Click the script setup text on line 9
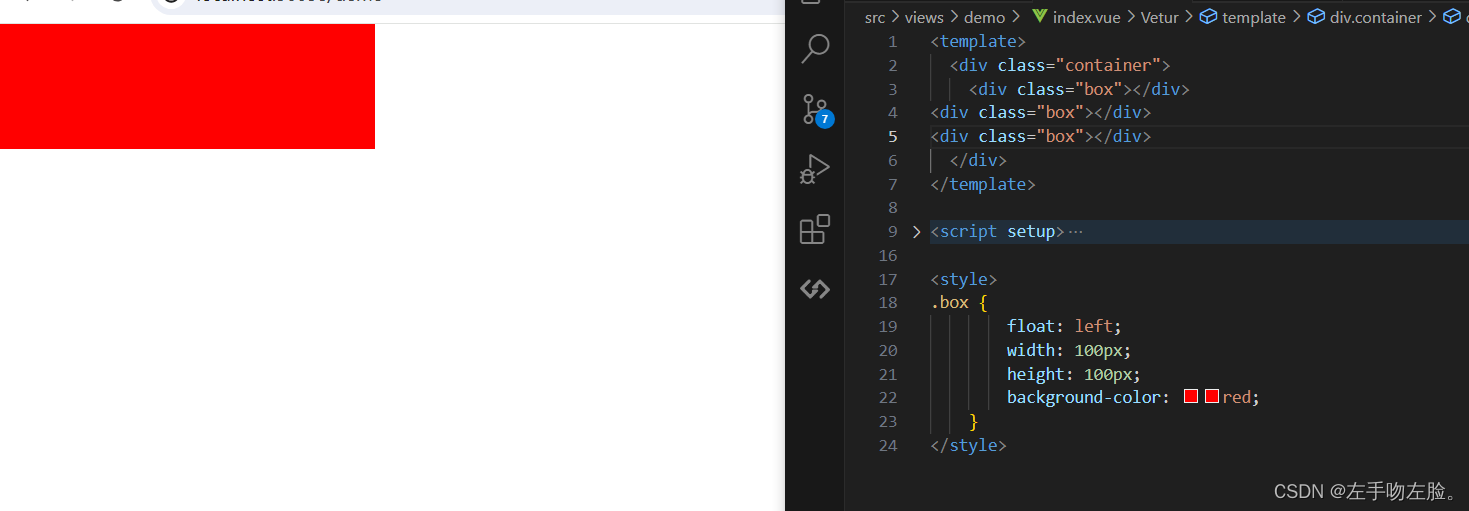 coord(997,232)
